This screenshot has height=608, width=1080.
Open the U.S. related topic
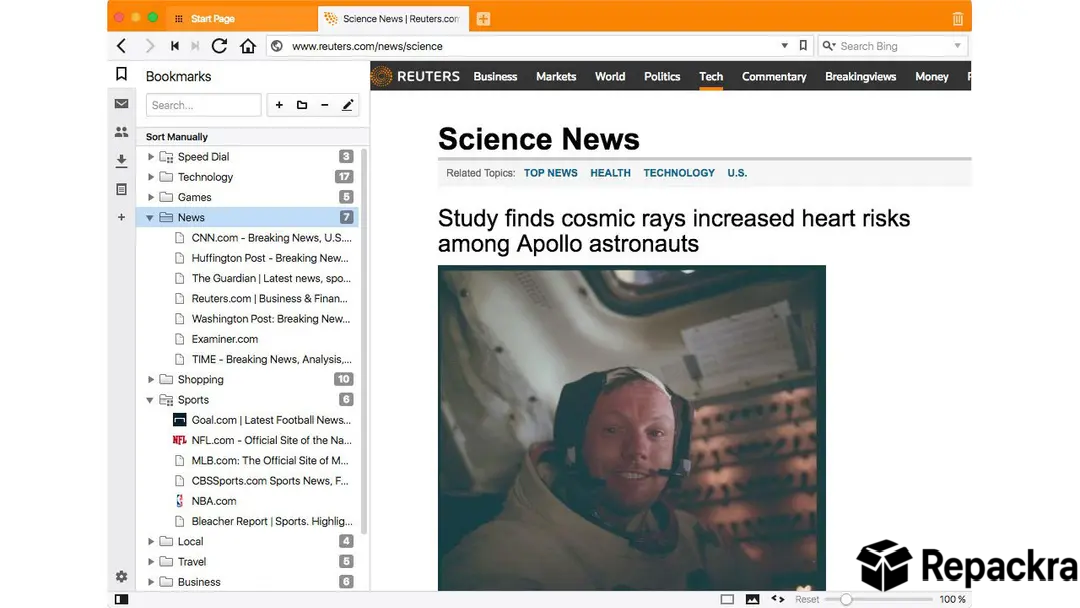[x=737, y=173]
